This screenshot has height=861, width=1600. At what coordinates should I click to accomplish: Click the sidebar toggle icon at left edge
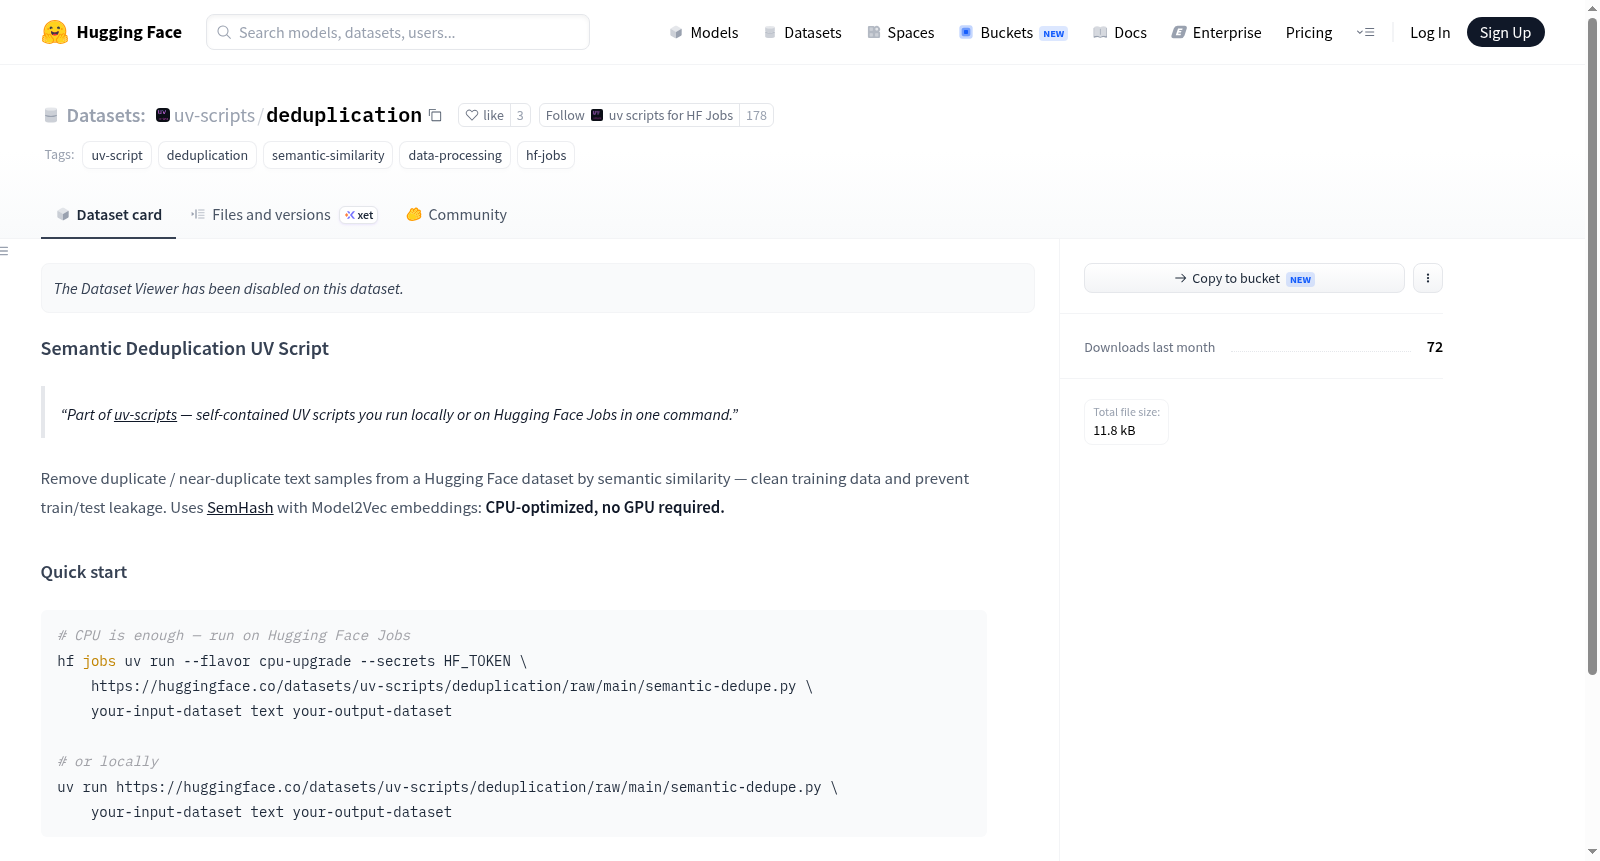coord(4,251)
